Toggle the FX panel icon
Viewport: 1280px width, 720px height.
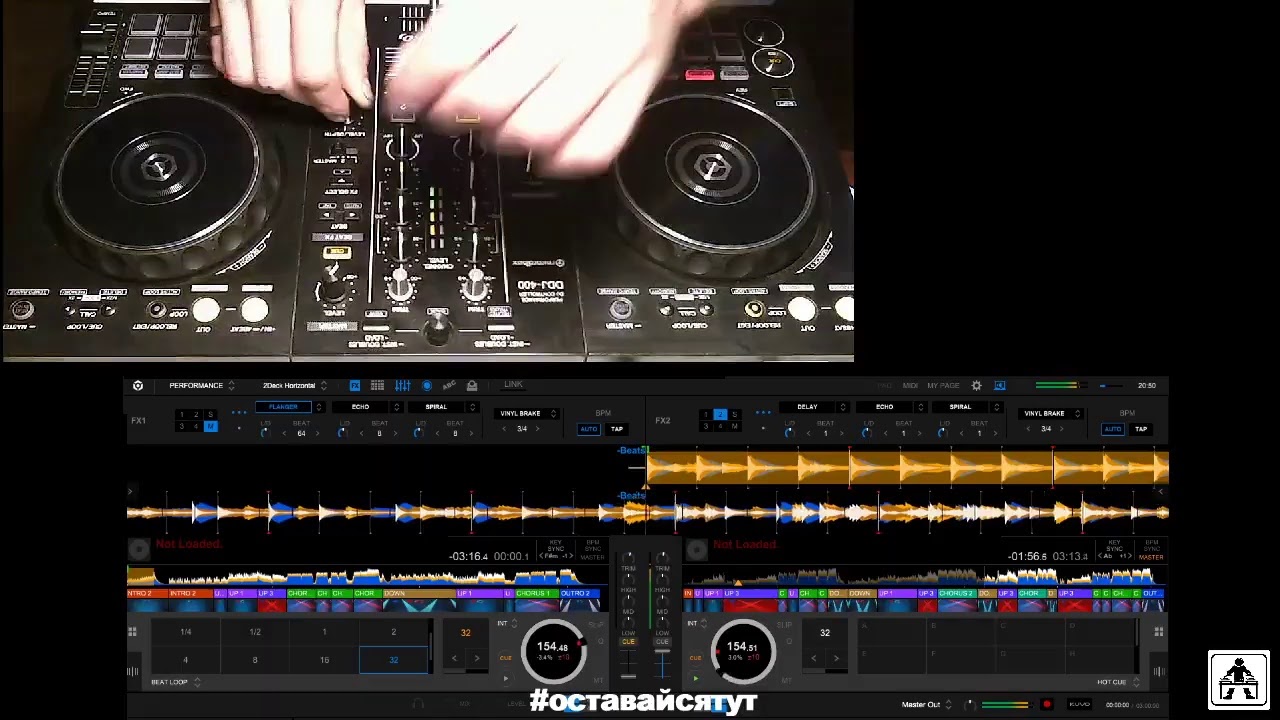tap(354, 385)
